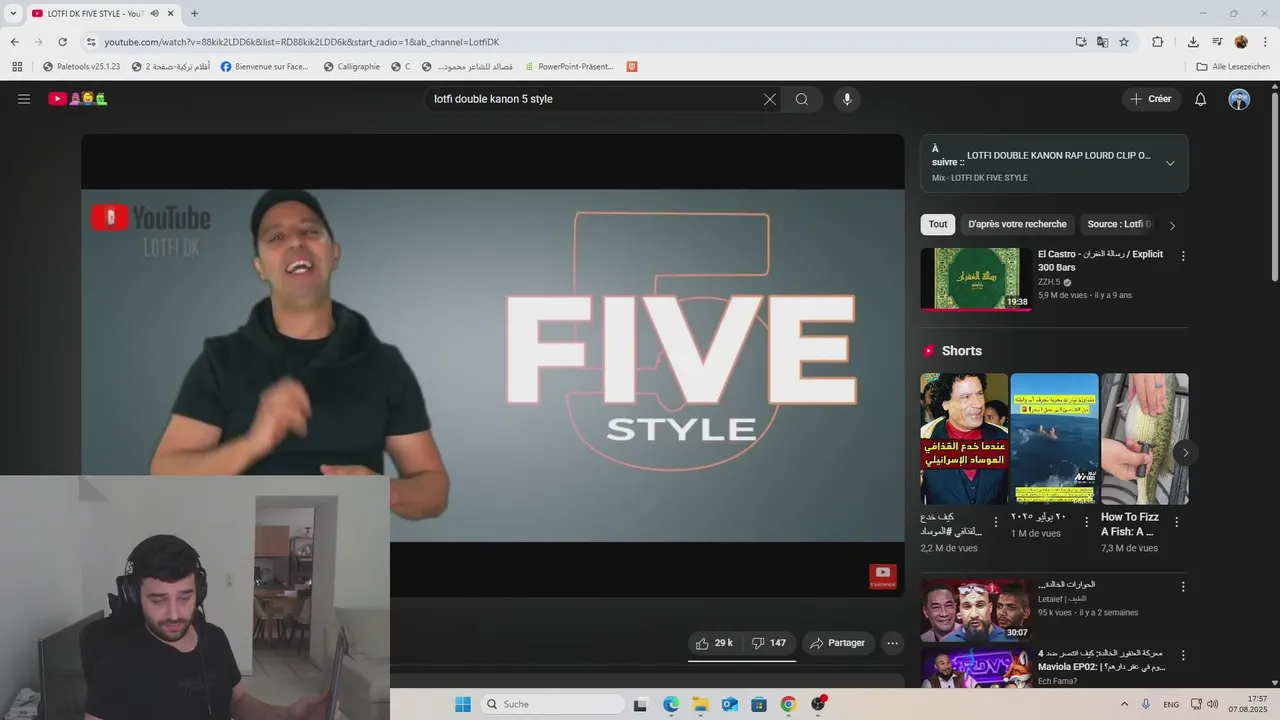The image size is (1280, 720).
Task: Open options for the Gaddafi Short
Action: [995, 522]
